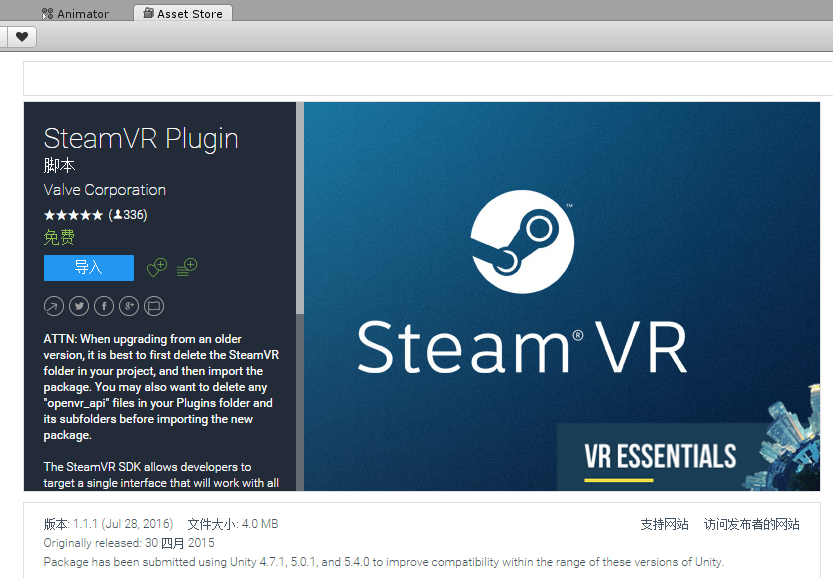Click the 免费 price label
Viewport: 833px width, 578px height.
point(59,237)
